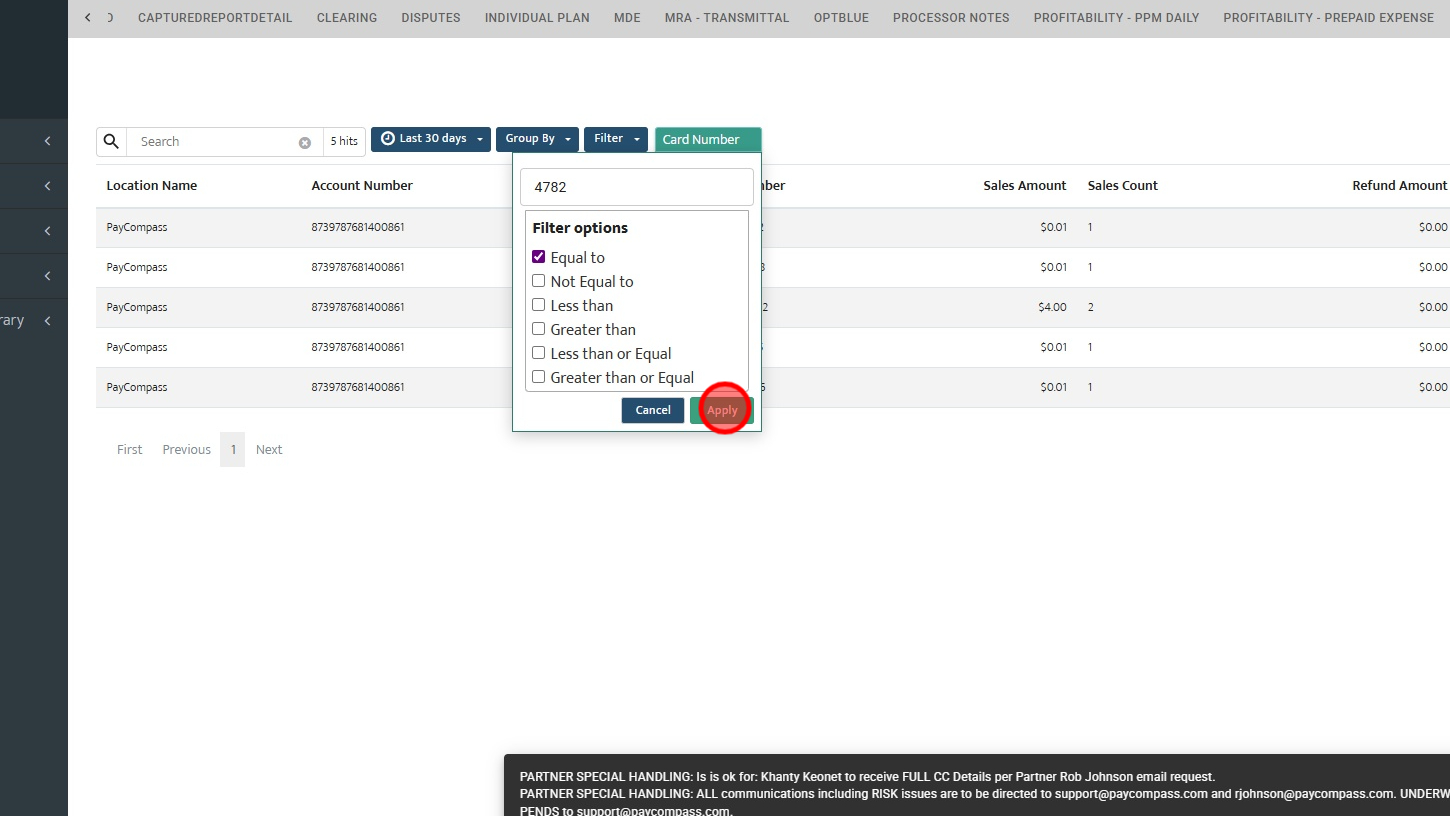The image size is (1450, 816).
Task: Open the PROCESSOR NOTES tab
Action: [951, 18]
